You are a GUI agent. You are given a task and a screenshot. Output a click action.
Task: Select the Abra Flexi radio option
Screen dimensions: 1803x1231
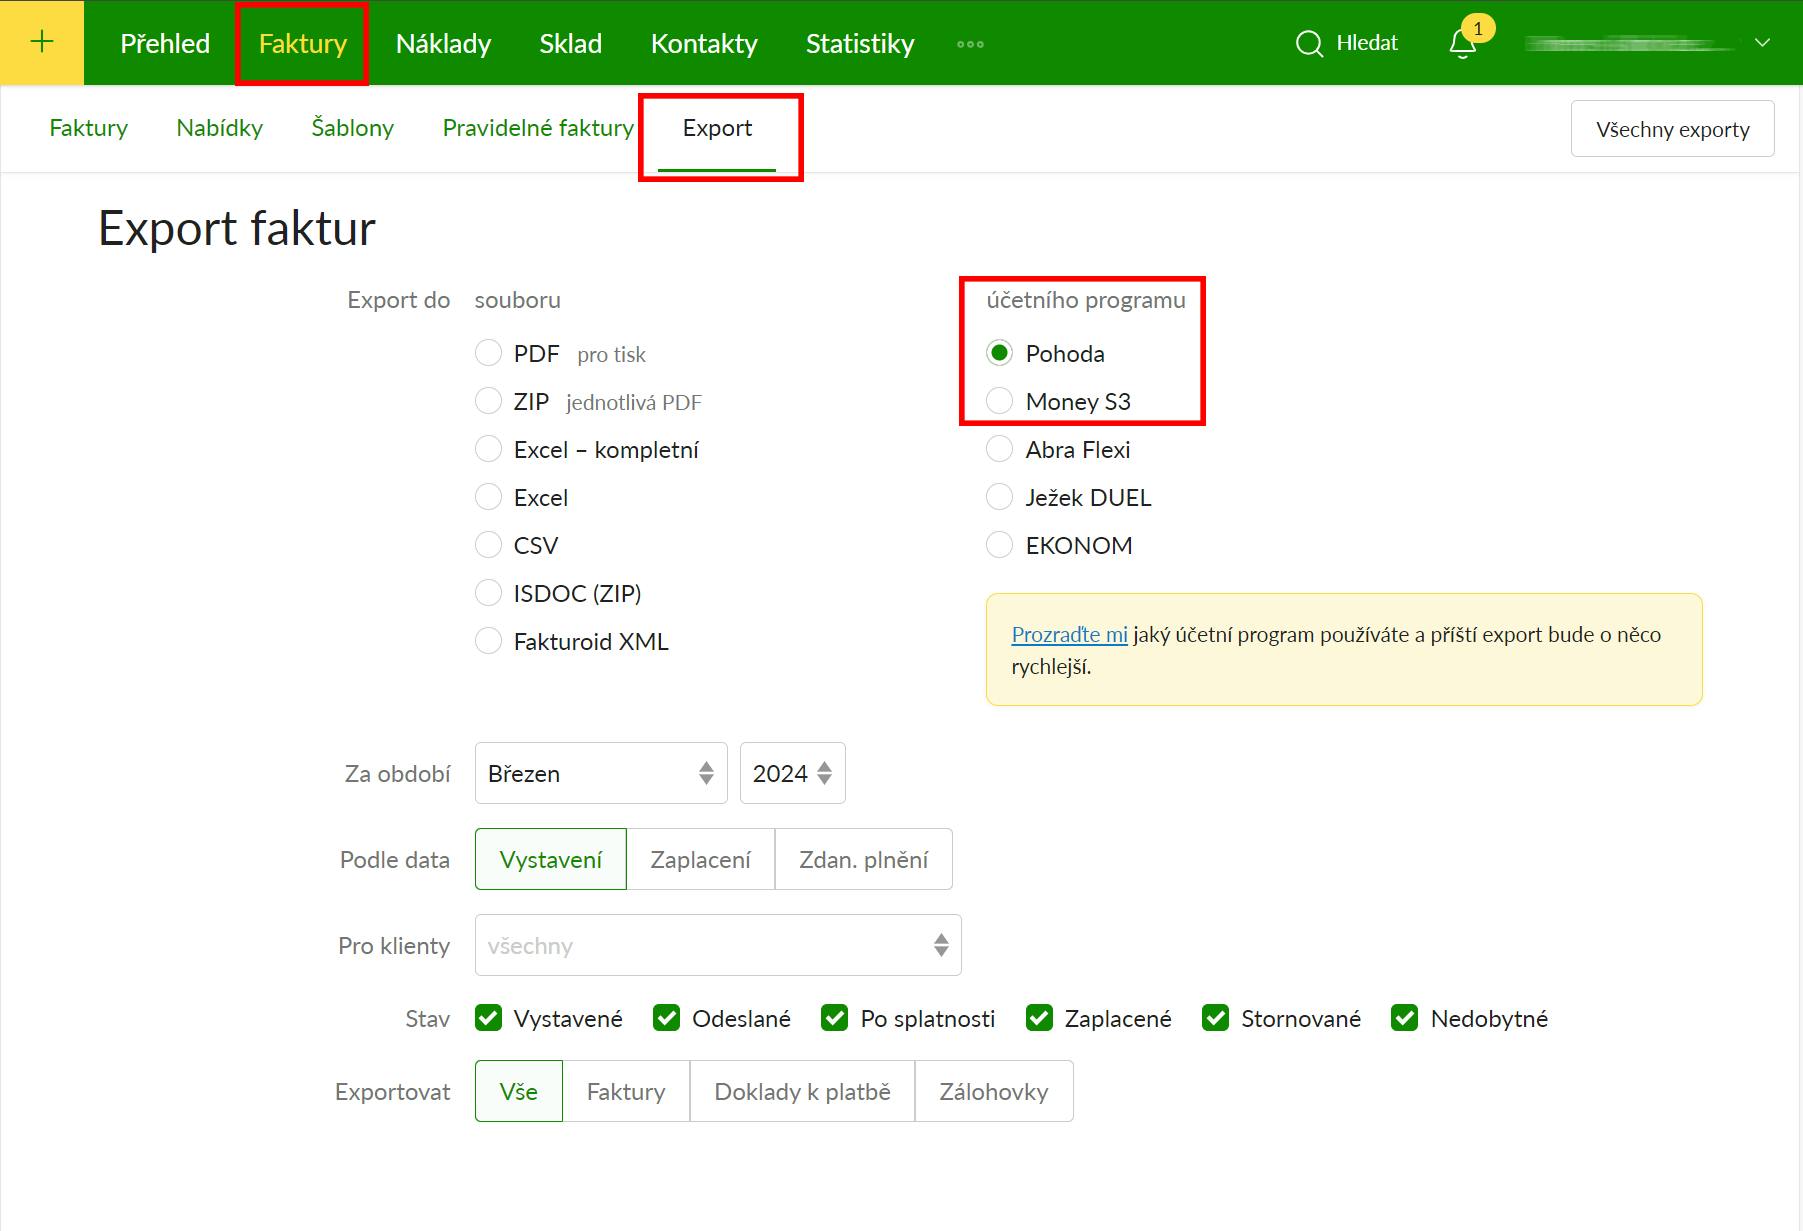pos(999,449)
